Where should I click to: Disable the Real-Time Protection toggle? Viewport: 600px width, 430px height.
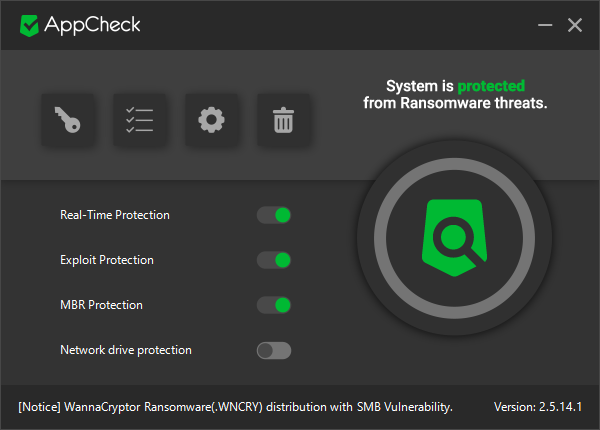274,215
